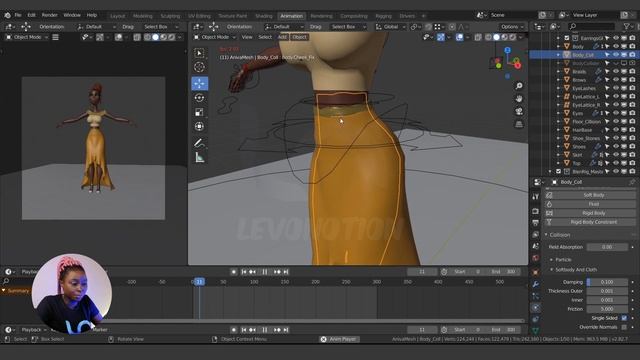This screenshot has width=640, height=360.
Task: Open the Object menu in viewport header
Action: tap(299, 37)
